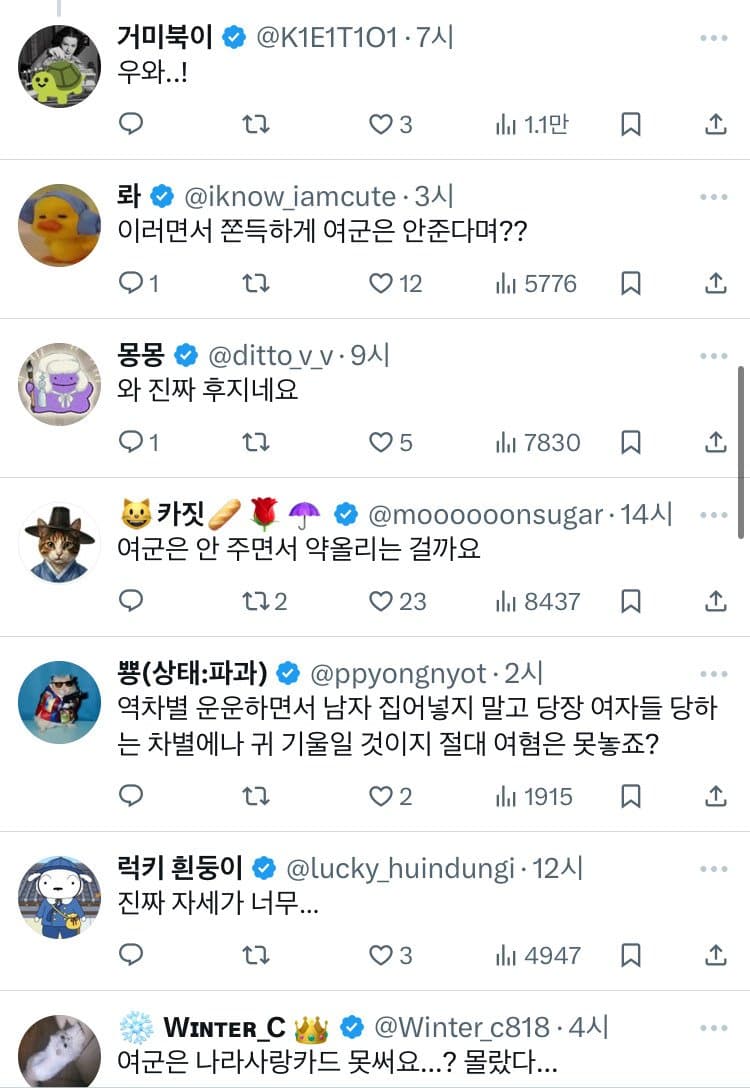
Task: Reply to 카짓's tweet
Action: 131,601
